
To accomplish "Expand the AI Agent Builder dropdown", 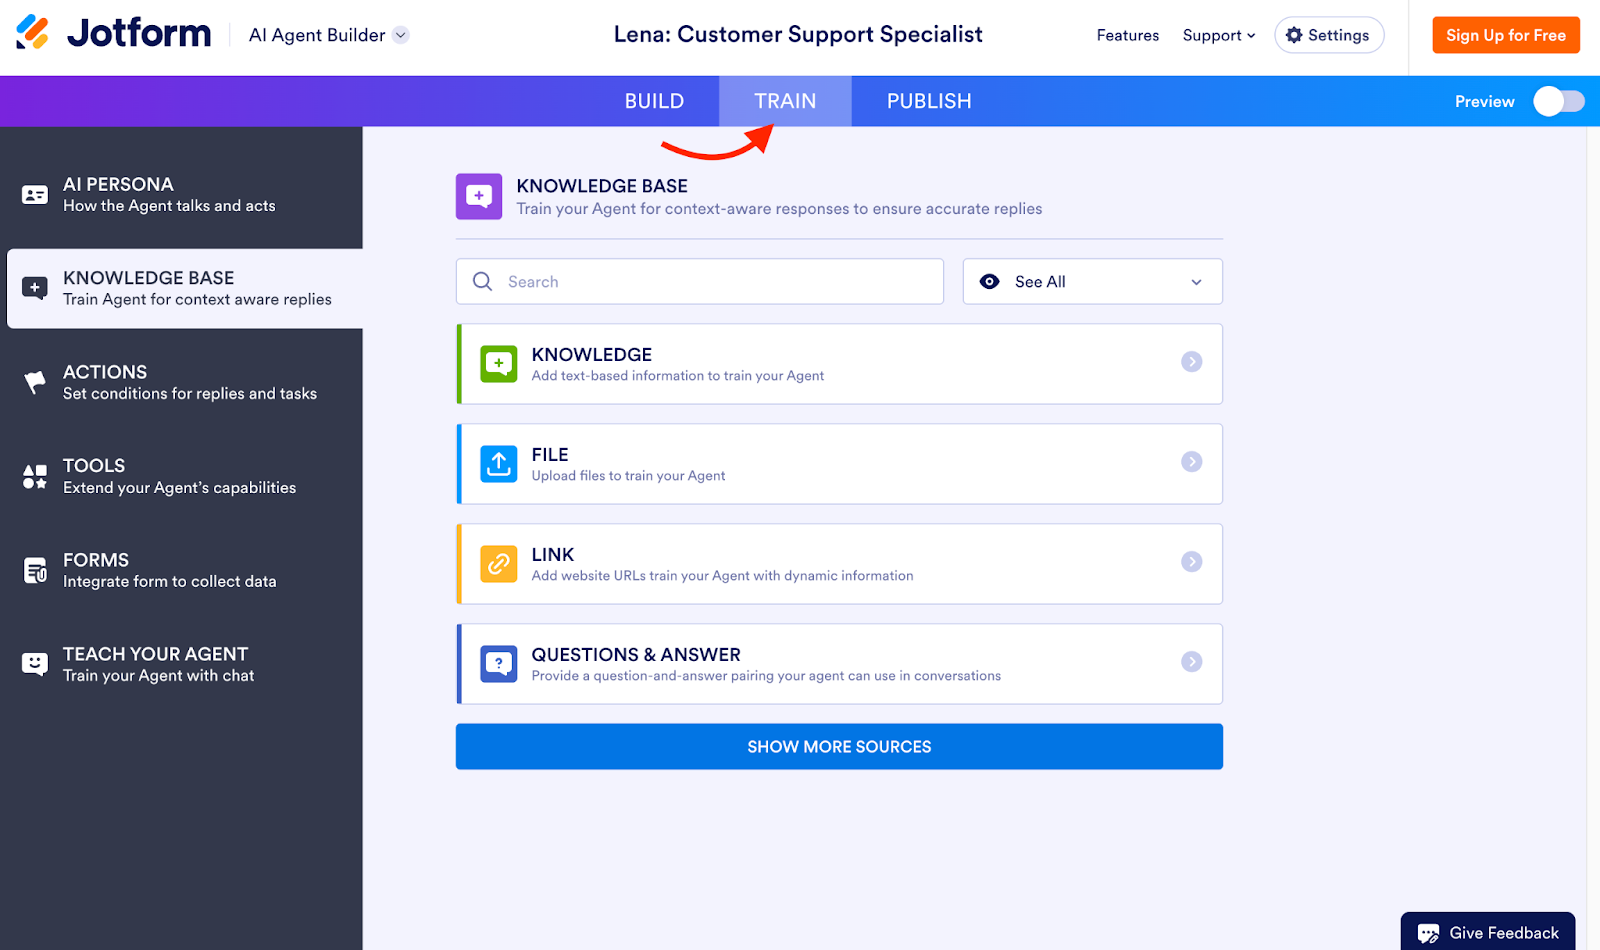I will tap(401, 34).
